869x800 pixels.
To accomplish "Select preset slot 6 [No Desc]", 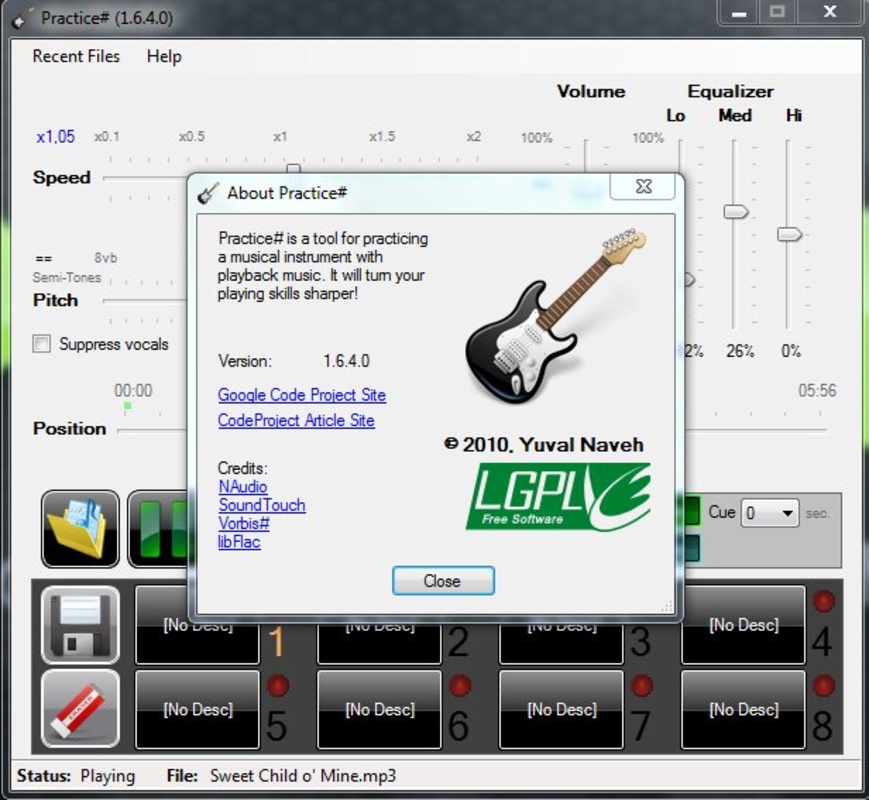I will click(x=380, y=710).
